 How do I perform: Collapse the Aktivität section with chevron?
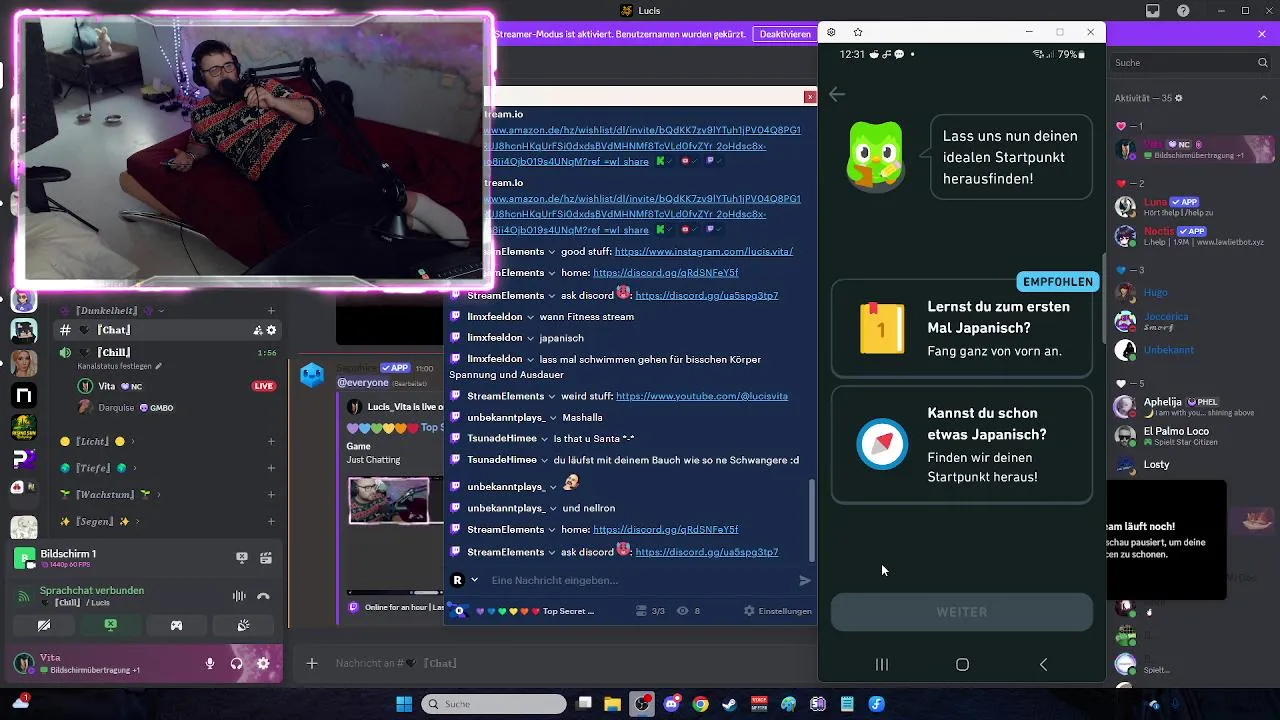click(1263, 98)
